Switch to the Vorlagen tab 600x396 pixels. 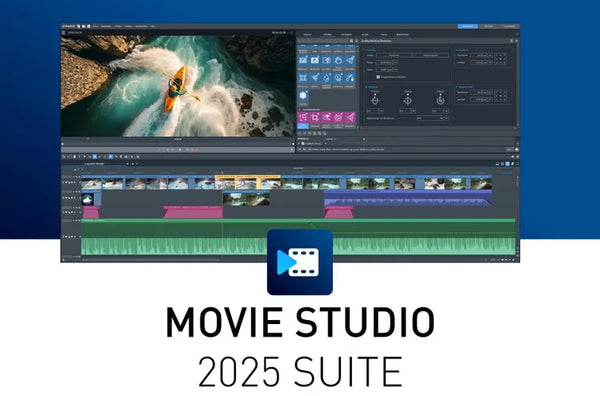tap(346, 34)
